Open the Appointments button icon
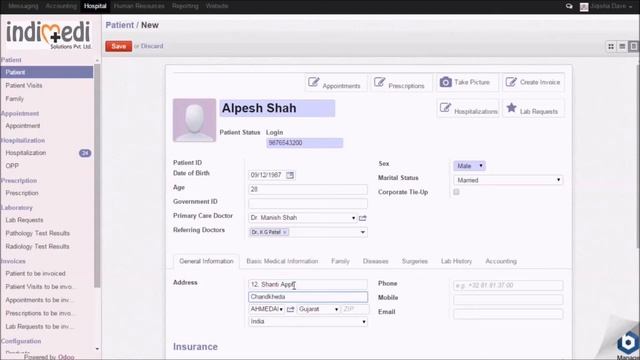 point(313,82)
